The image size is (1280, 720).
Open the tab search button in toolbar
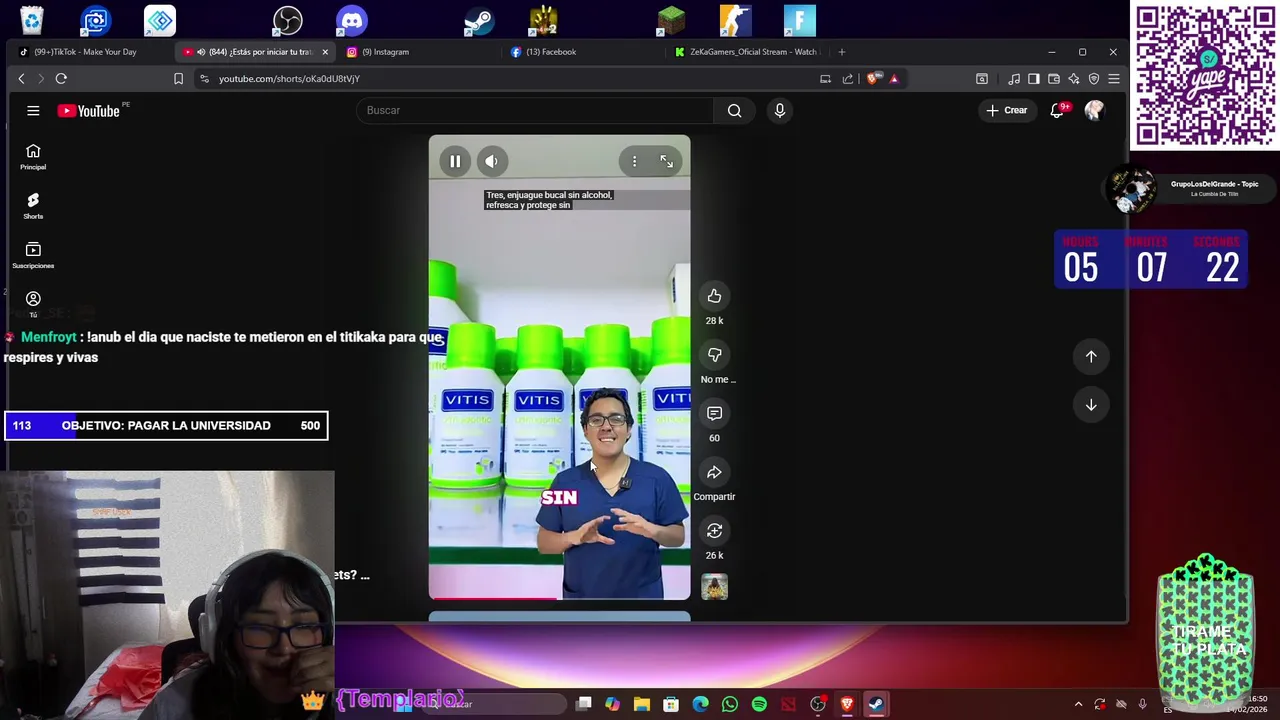point(982,79)
